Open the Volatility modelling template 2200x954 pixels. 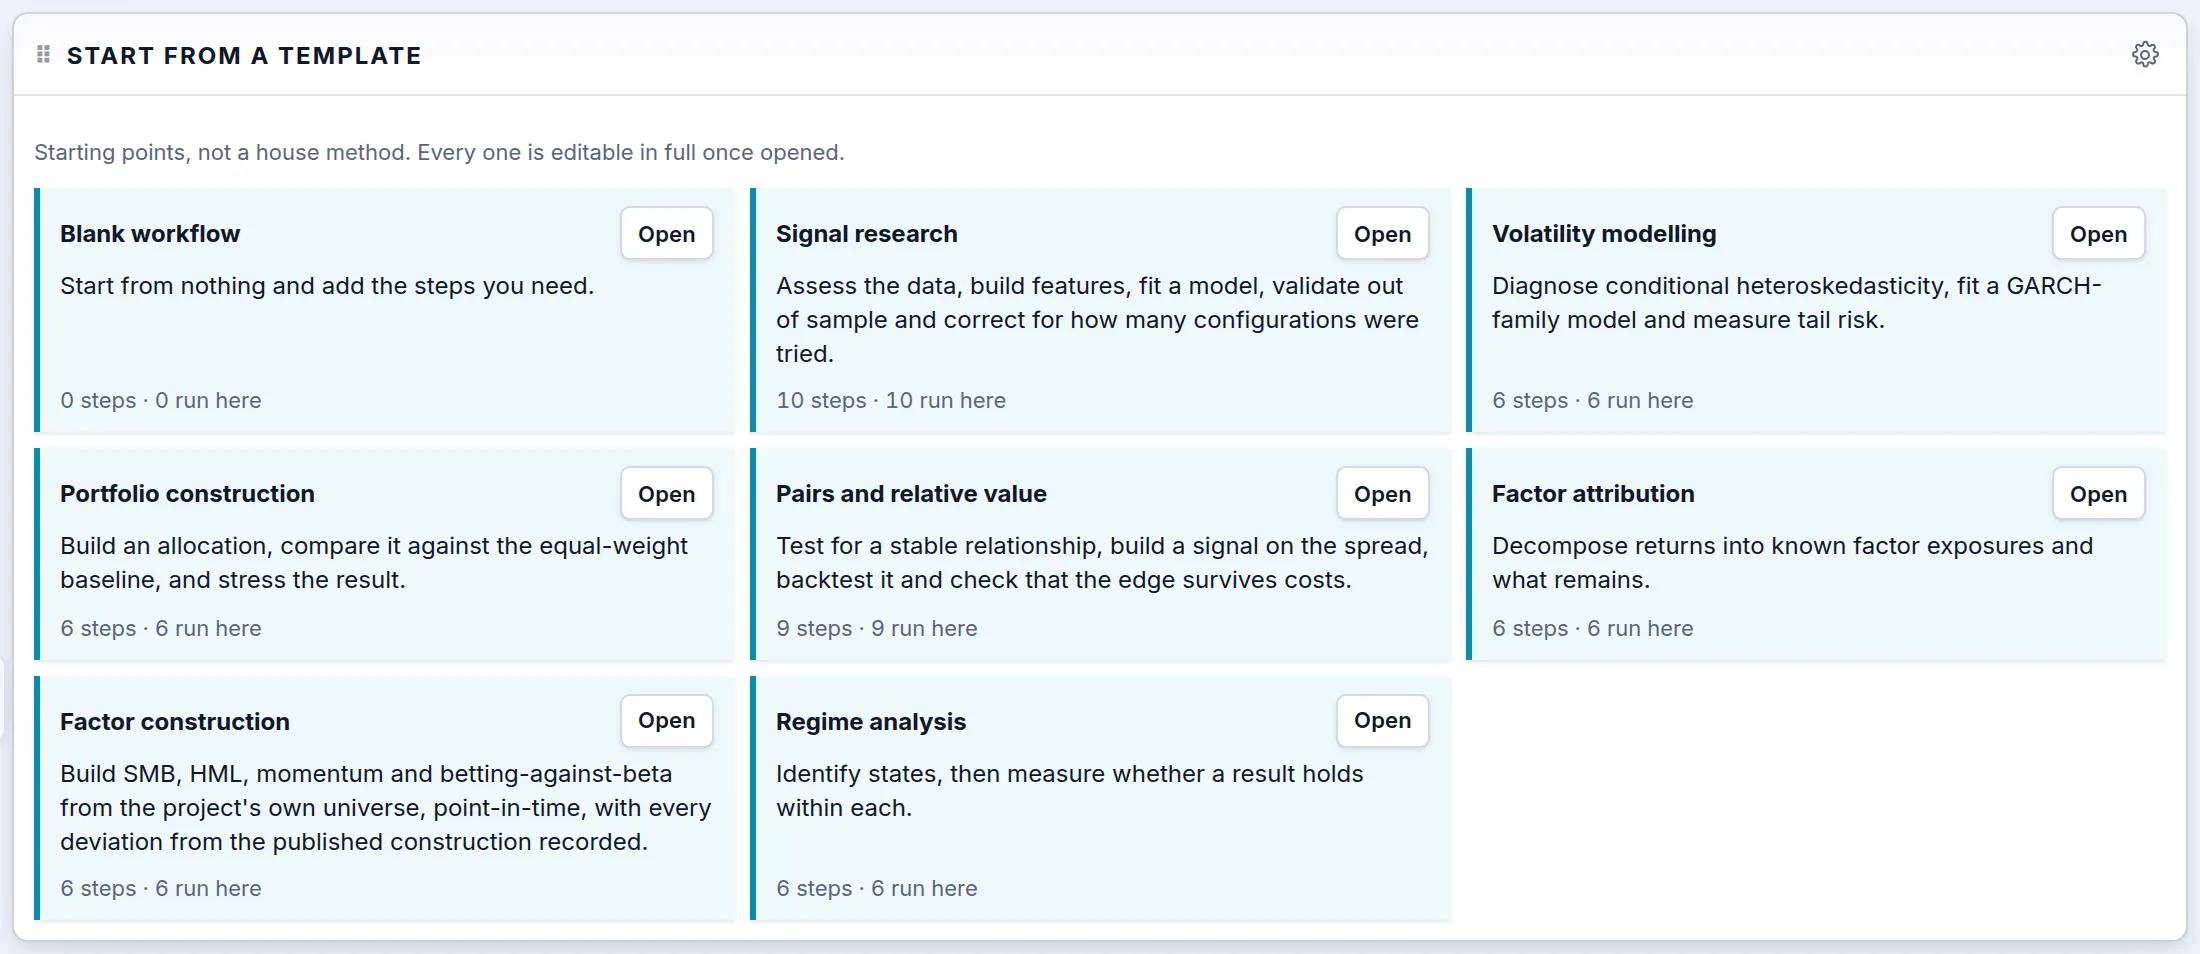pos(2099,234)
